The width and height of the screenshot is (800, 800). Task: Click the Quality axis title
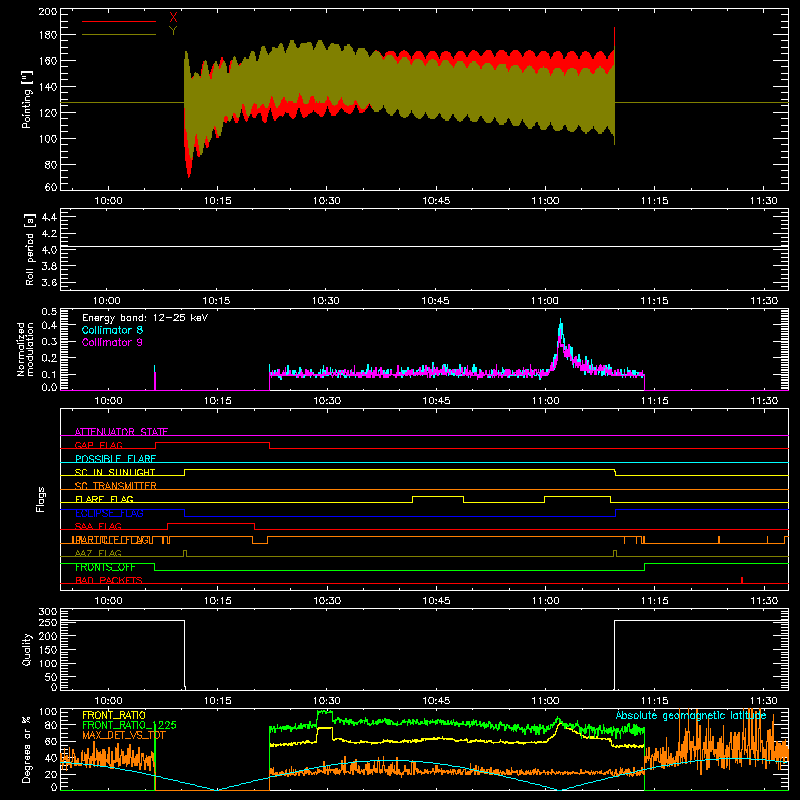pos(27,649)
